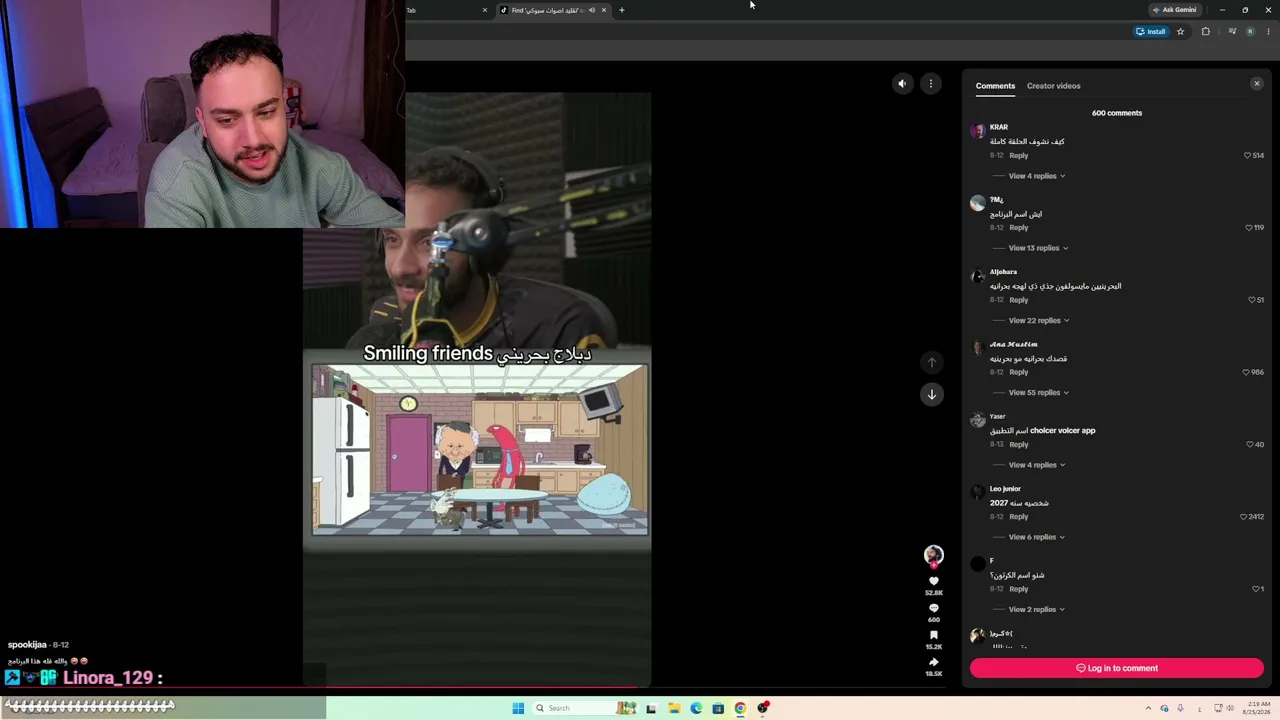Like Aljohara's comment with 51 likes
Screen dimensions: 1280x720
coord(1251,300)
